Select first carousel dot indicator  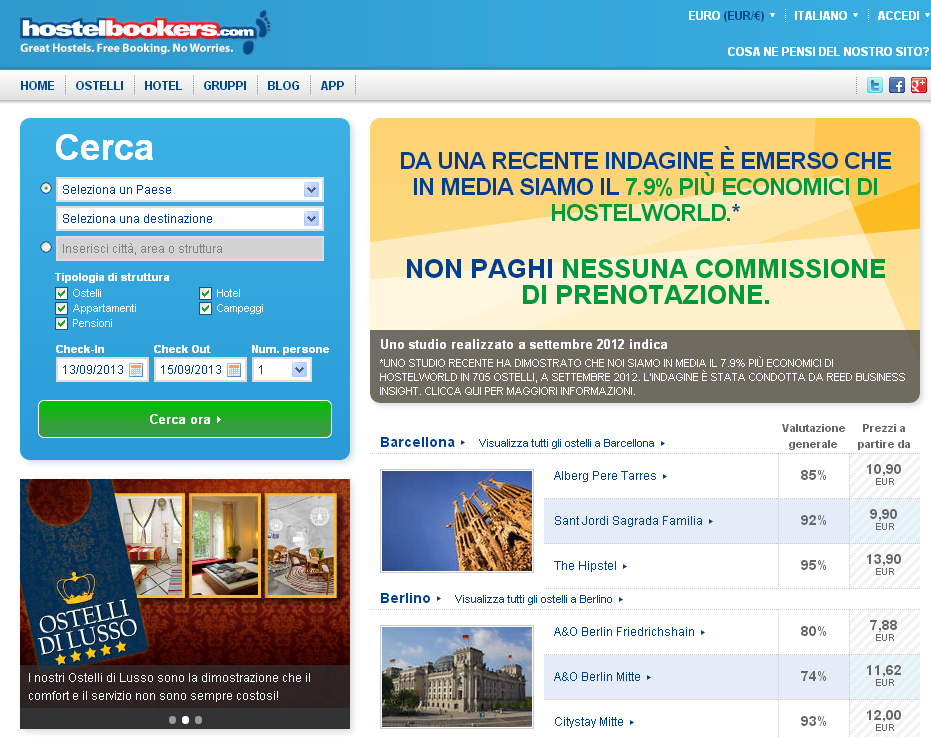pyautogui.click(x=172, y=720)
